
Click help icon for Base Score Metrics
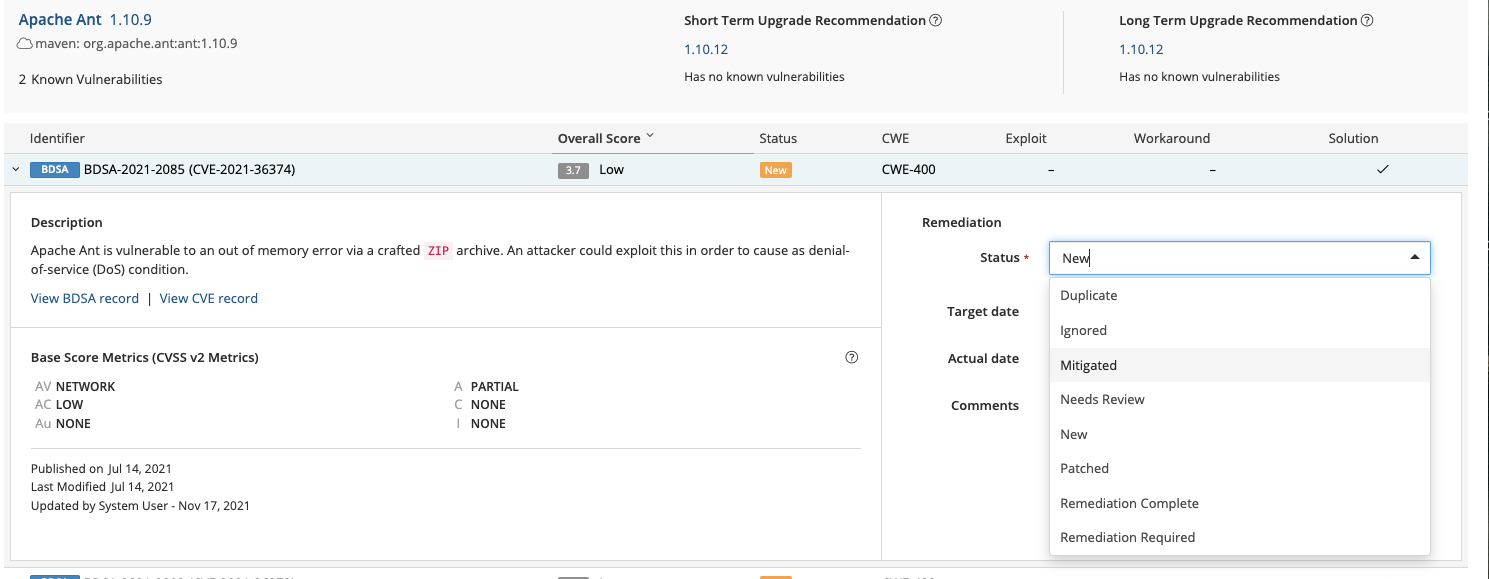click(852, 357)
